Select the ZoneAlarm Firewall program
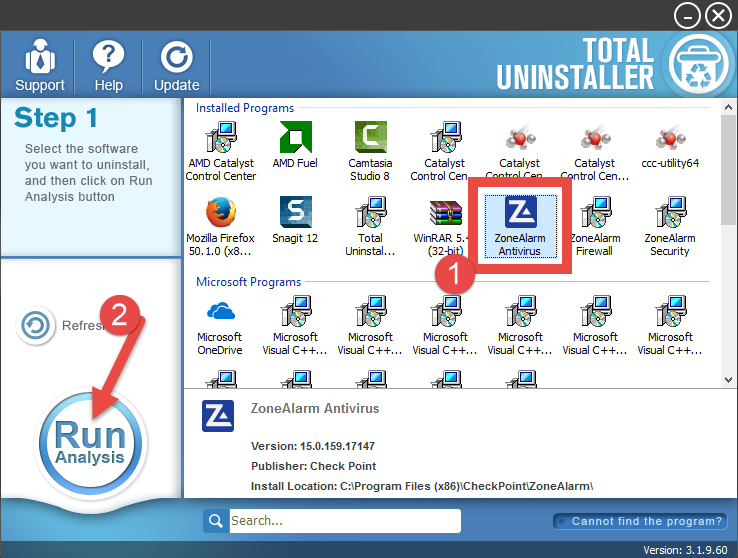Image resolution: width=738 pixels, height=558 pixels. (x=595, y=227)
